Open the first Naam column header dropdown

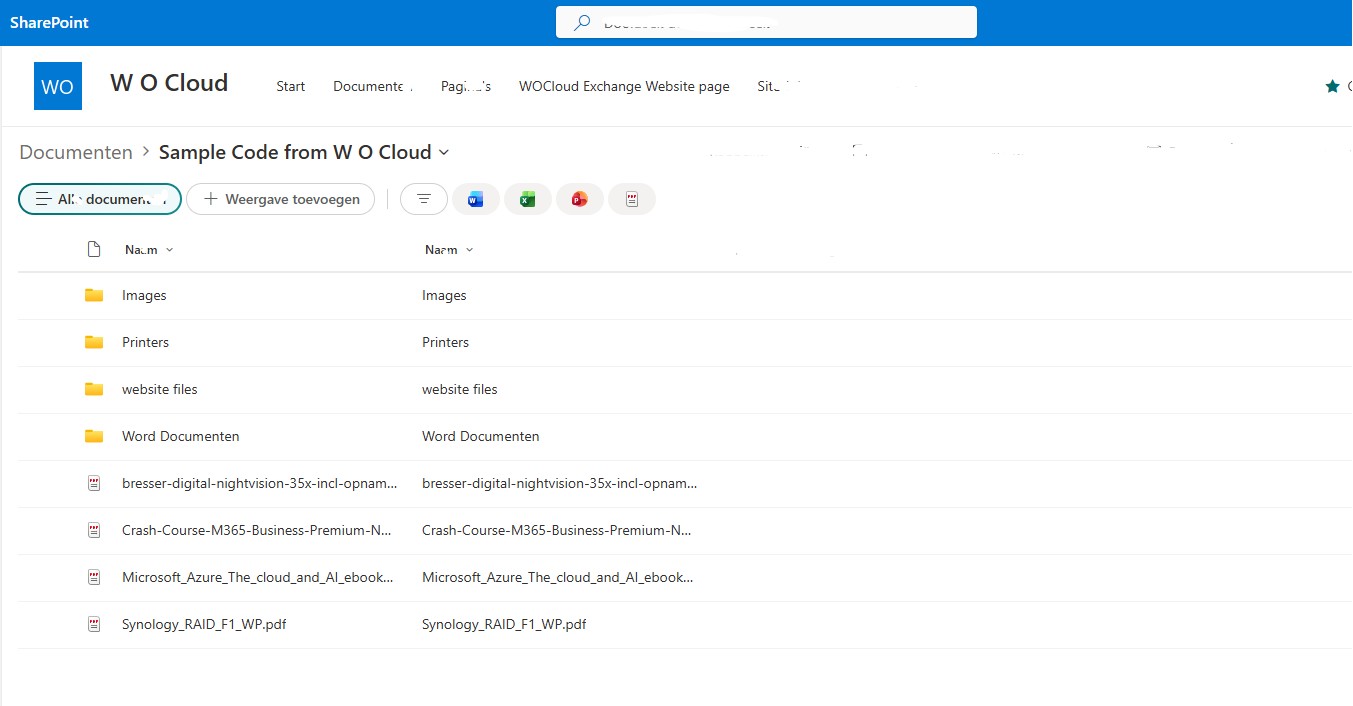click(x=149, y=250)
